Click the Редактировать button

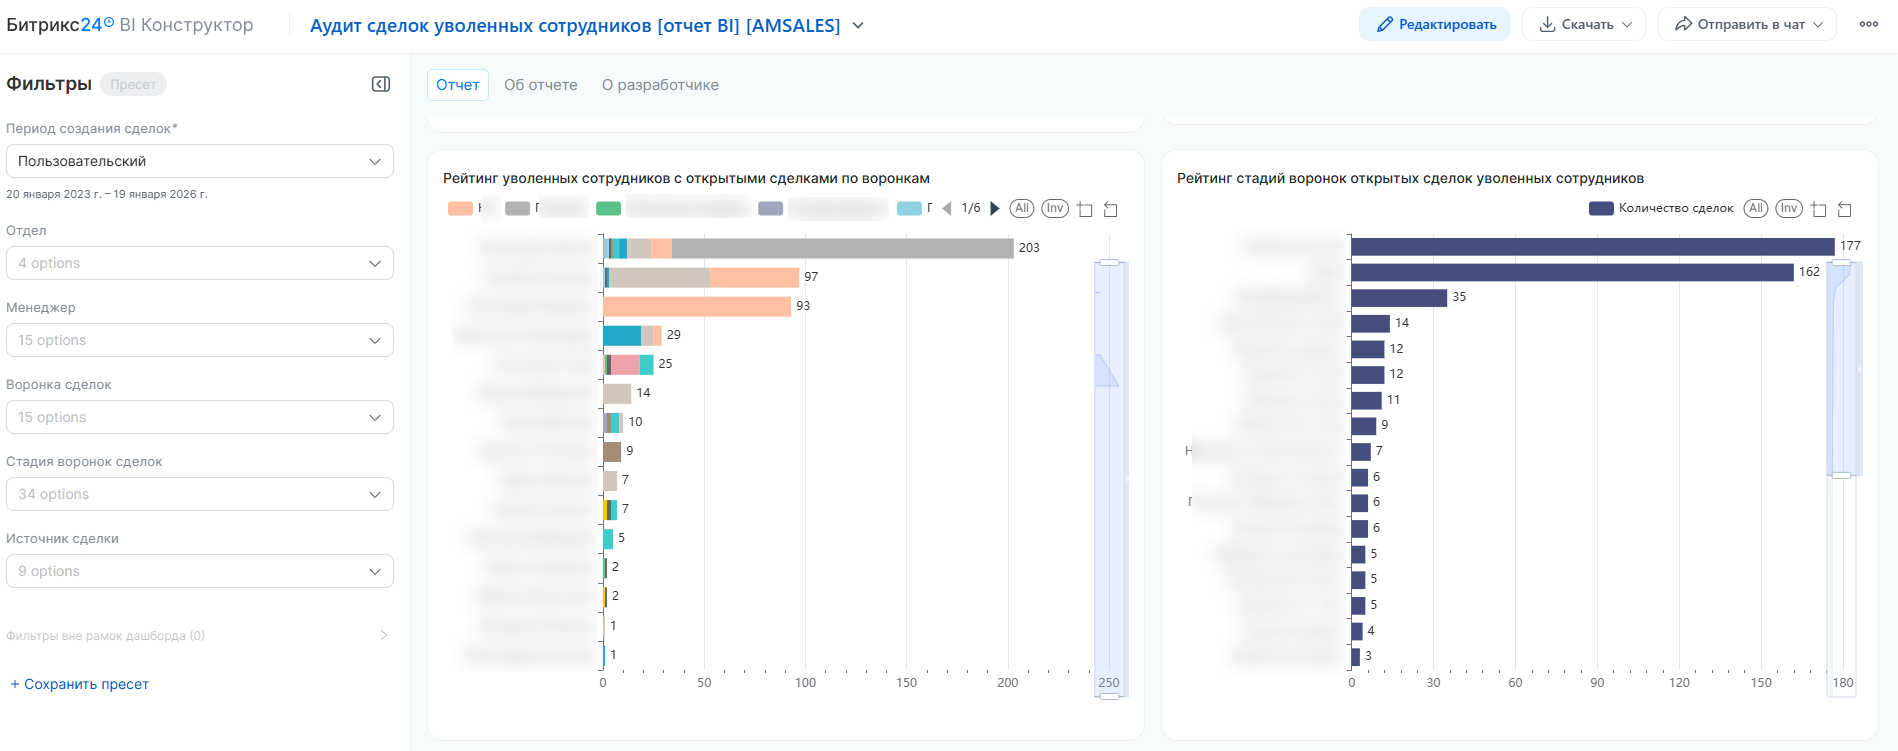(x=1434, y=24)
